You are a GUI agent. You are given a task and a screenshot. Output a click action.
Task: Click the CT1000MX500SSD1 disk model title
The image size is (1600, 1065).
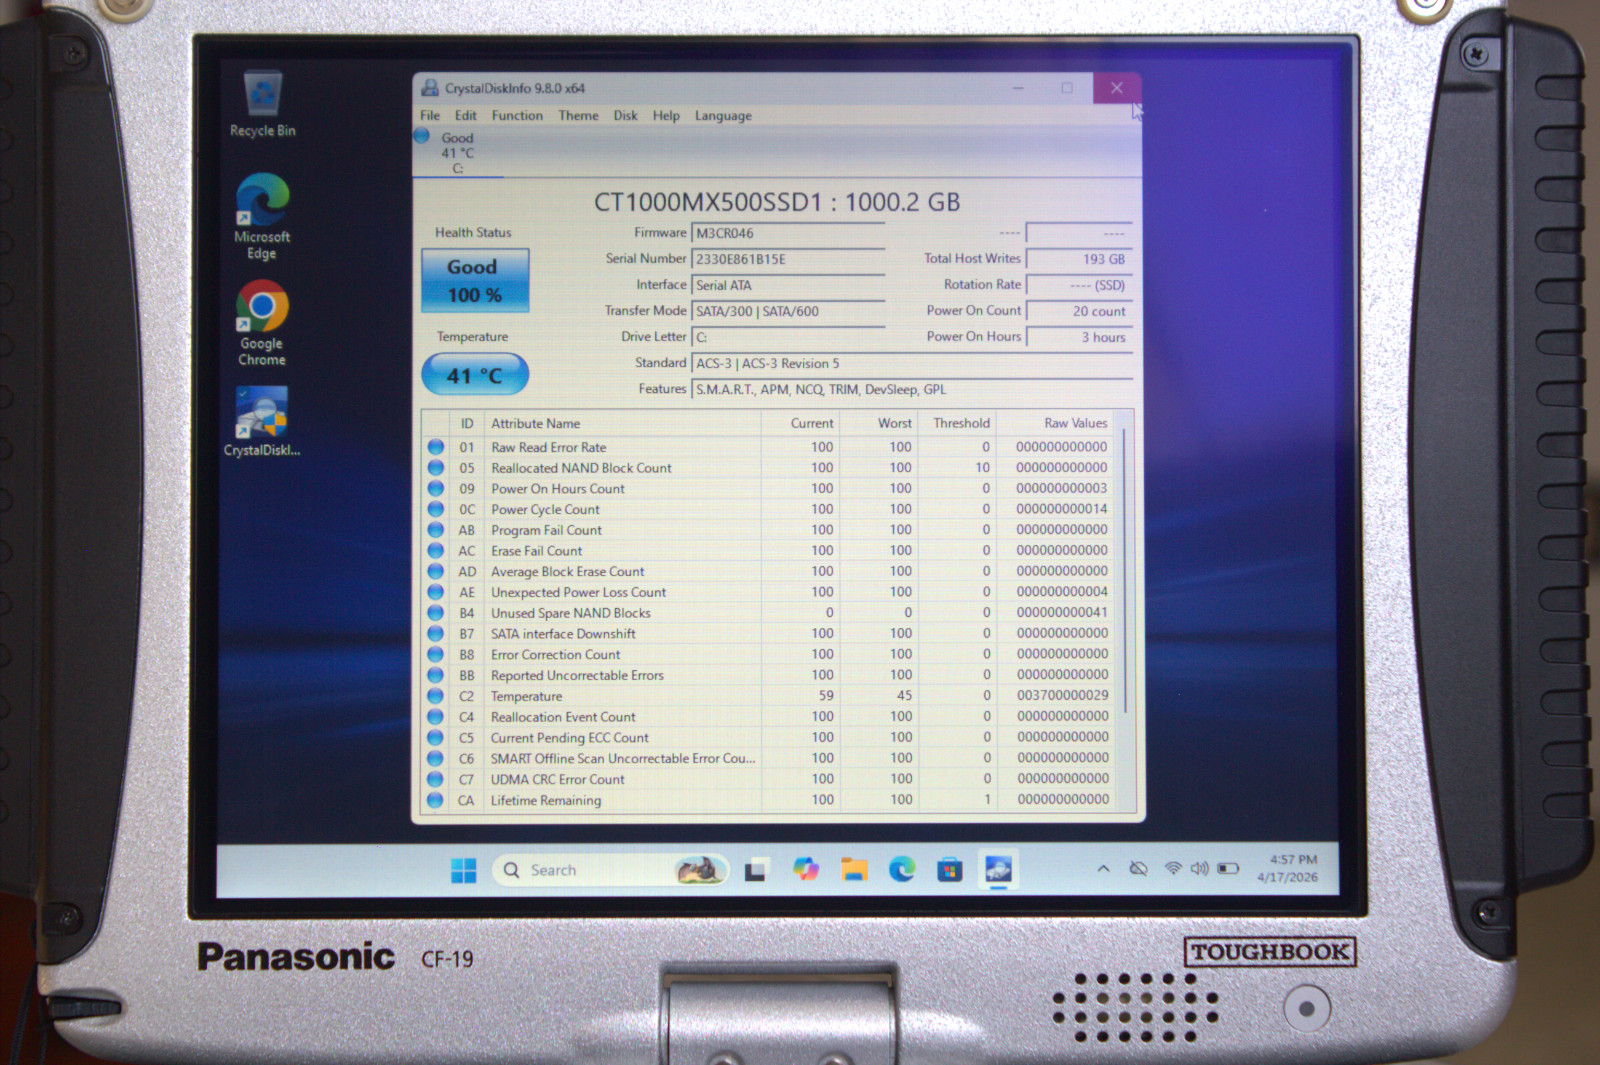pyautogui.click(x=777, y=202)
